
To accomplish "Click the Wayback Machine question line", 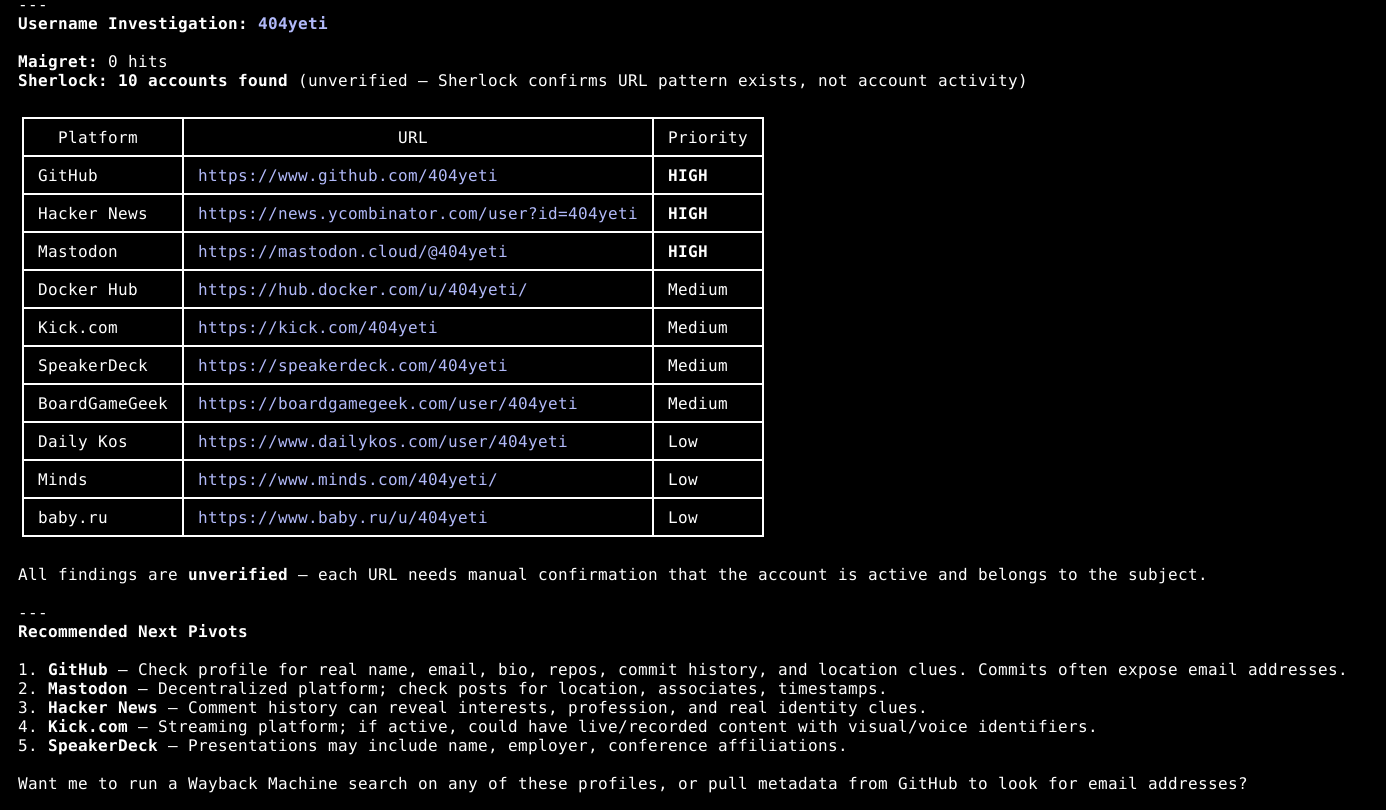I will (632, 783).
